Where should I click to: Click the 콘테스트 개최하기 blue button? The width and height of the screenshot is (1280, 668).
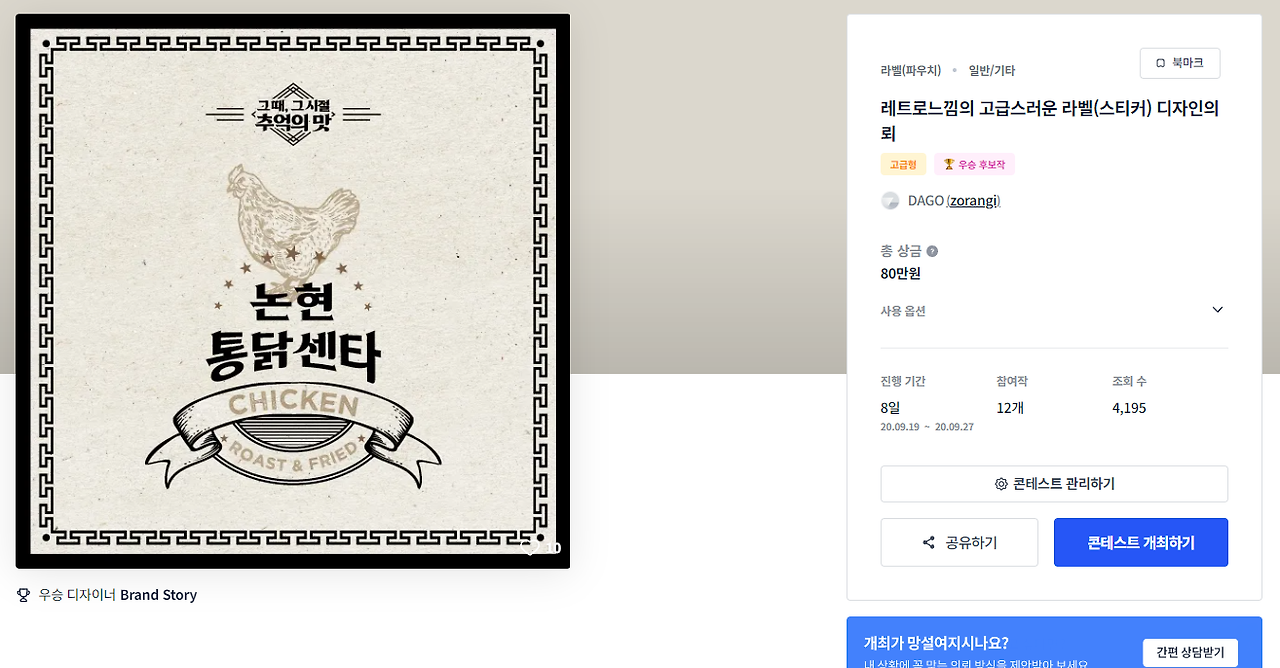coord(1141,542)
